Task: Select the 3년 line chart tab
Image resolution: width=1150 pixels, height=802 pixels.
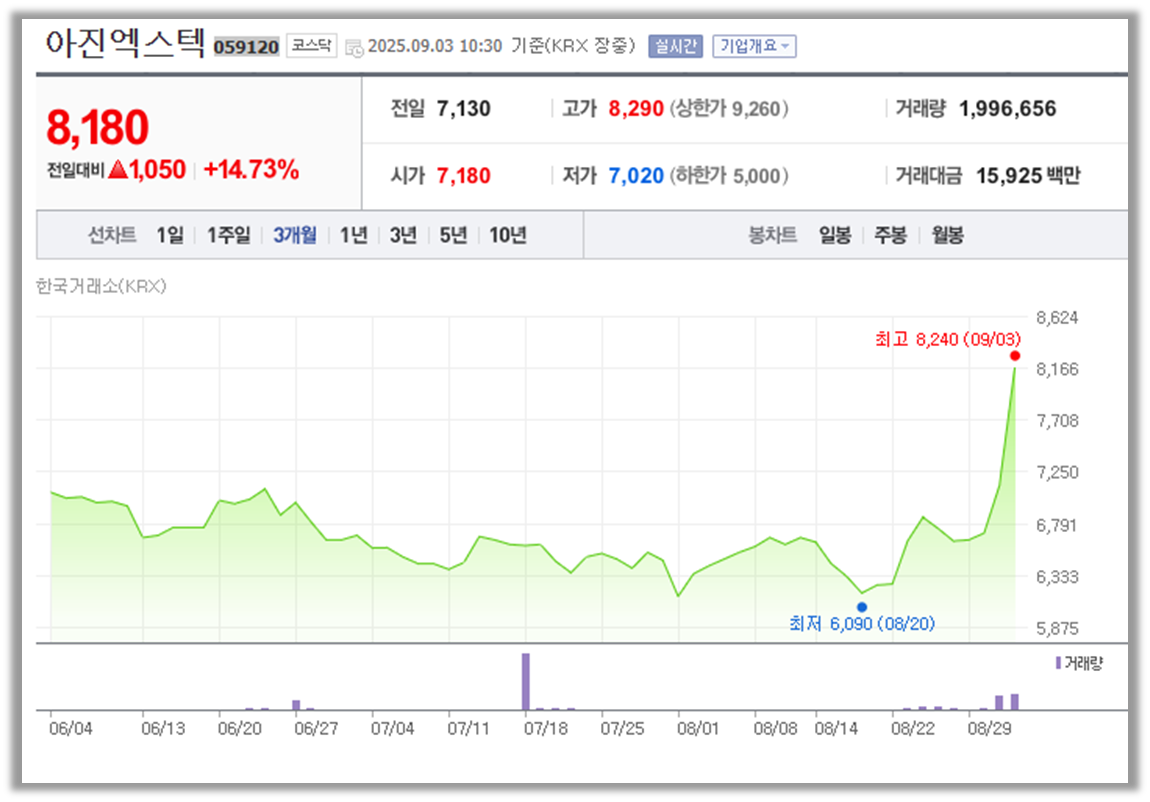Action: pyautogui.click(x=403, y=235)
